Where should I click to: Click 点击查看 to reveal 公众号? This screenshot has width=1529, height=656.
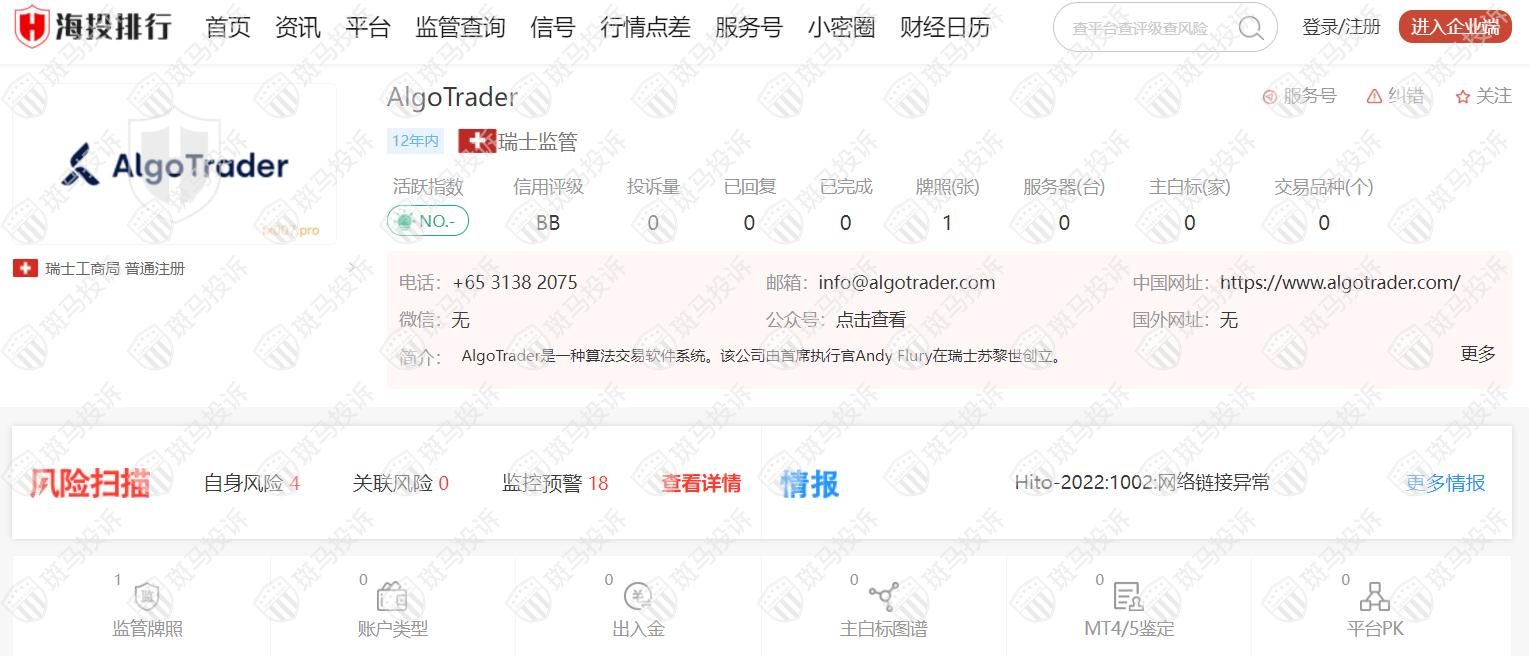click(x=870, y=320)
